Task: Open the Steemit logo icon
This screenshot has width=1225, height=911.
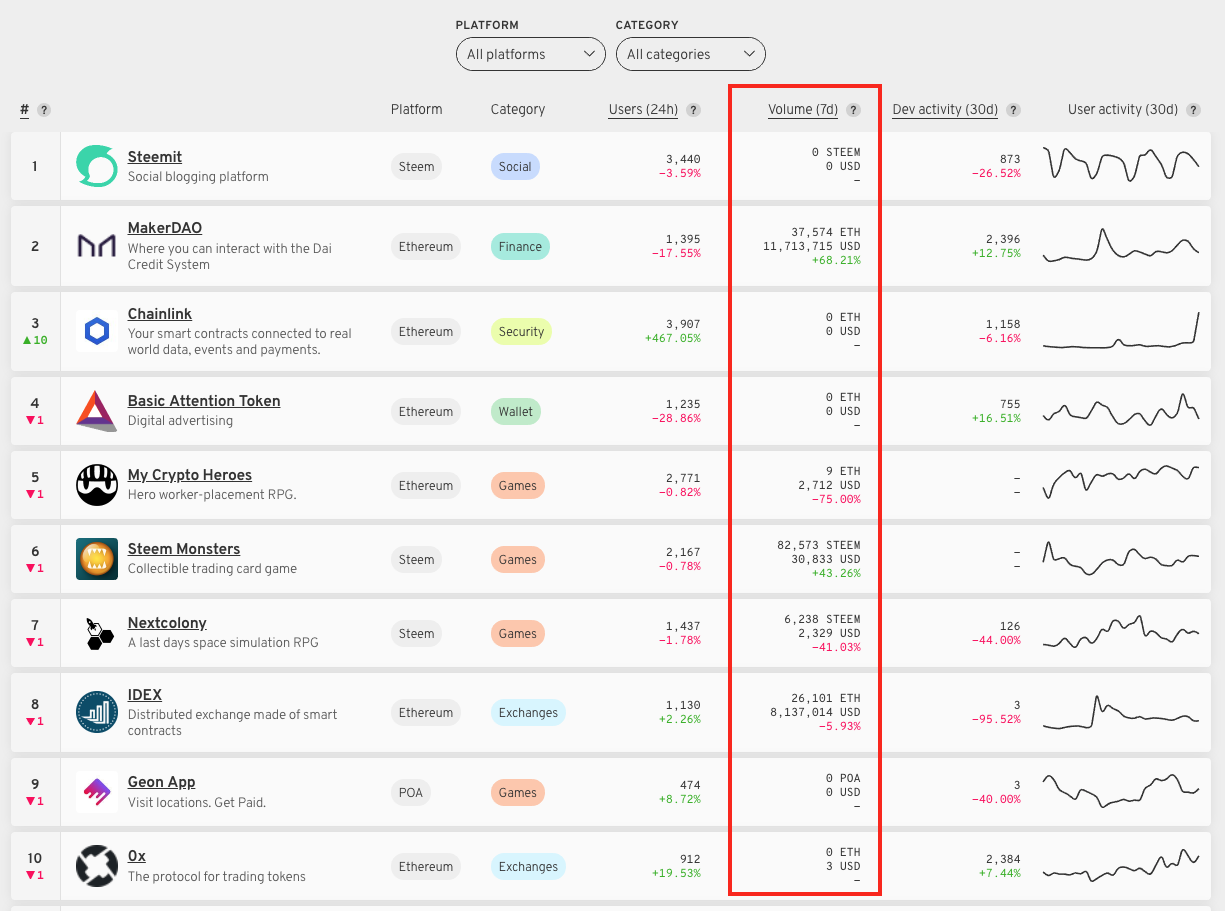Action: pyautogui.click(x=97, y=166)
